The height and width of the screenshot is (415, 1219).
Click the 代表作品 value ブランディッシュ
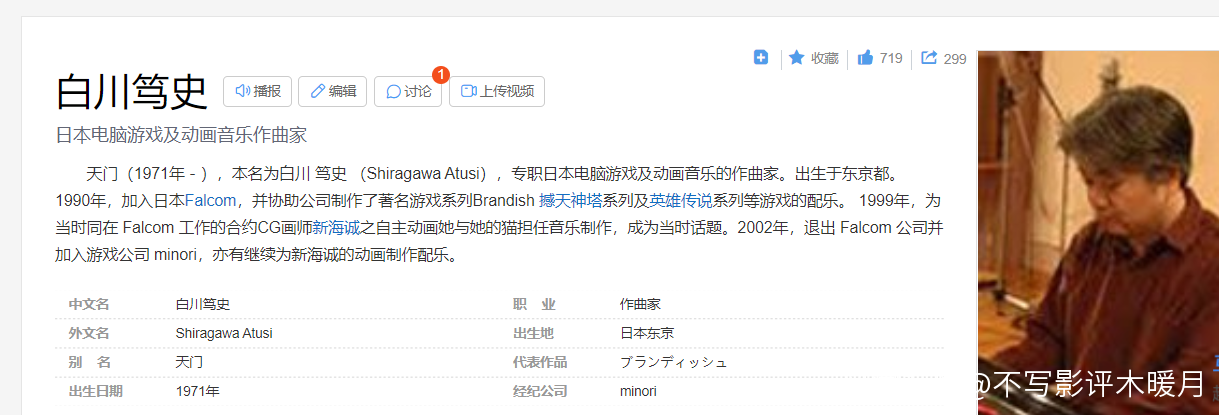pyautogui.click(x=673, y=361)
